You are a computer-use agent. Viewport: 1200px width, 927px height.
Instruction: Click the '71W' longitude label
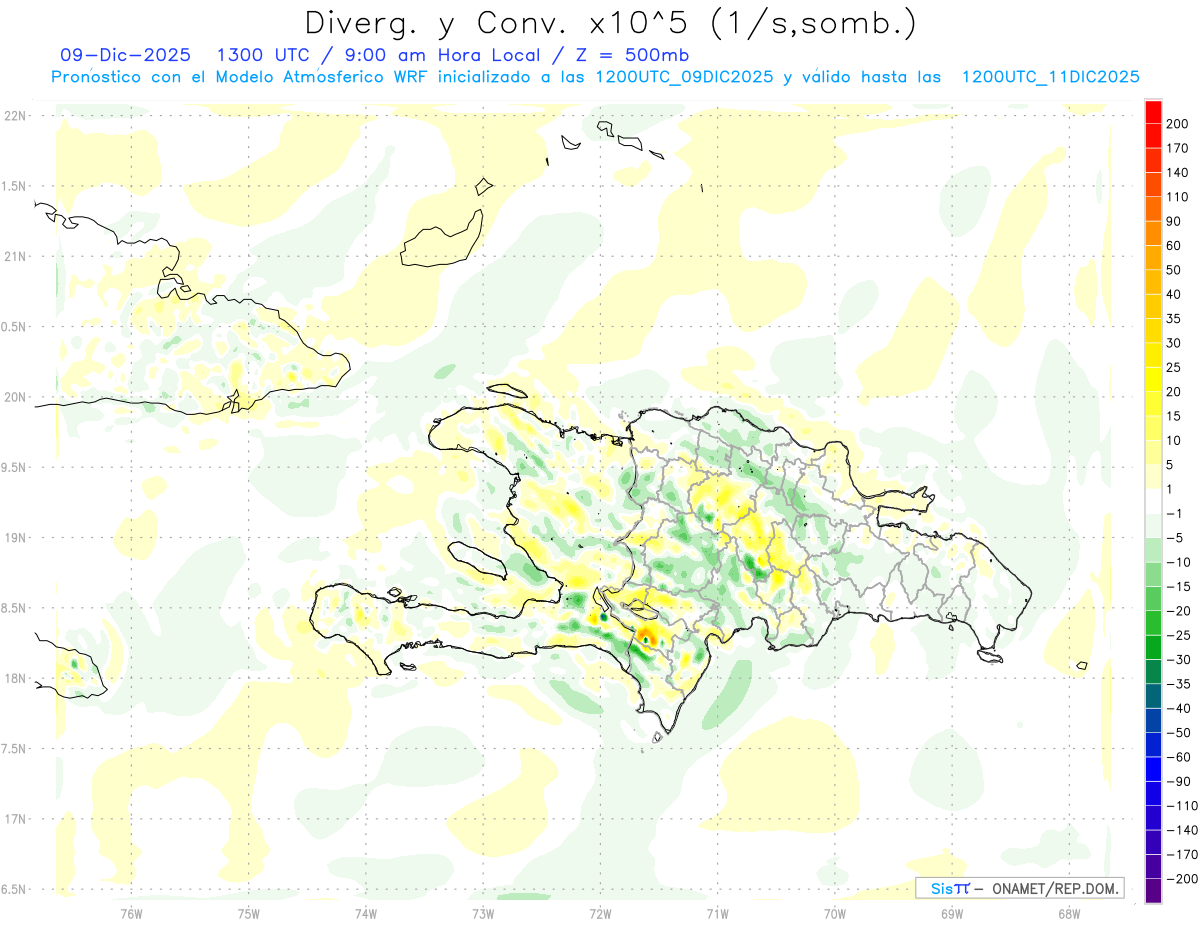tap(717, 914)
